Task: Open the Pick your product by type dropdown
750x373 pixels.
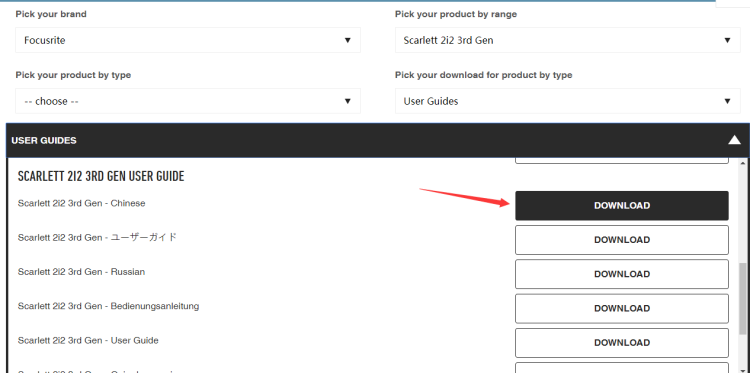Action: [x=188, y=101]
